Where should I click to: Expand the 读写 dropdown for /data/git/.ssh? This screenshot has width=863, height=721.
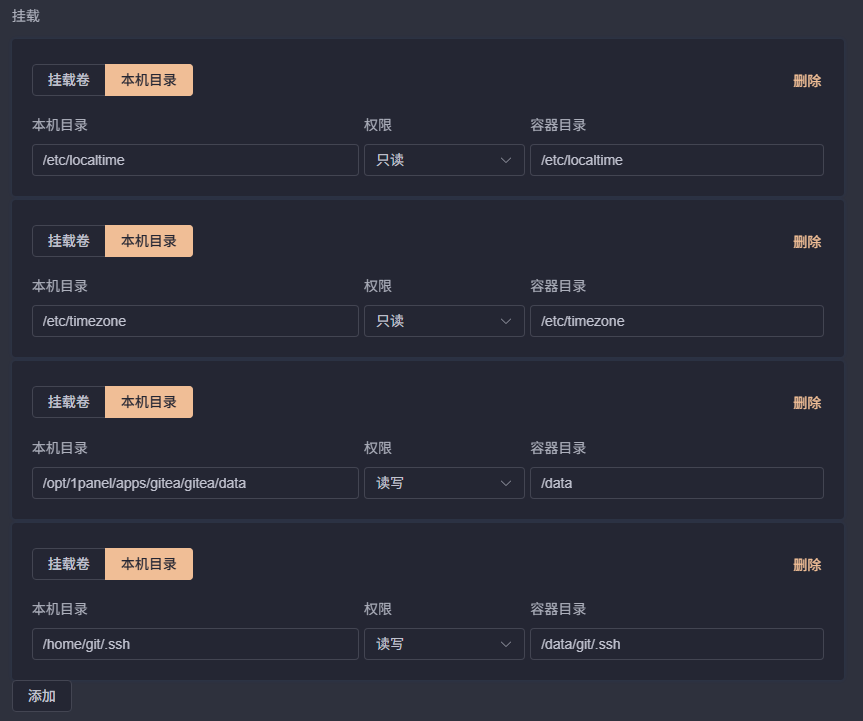[x=444, y=644]
